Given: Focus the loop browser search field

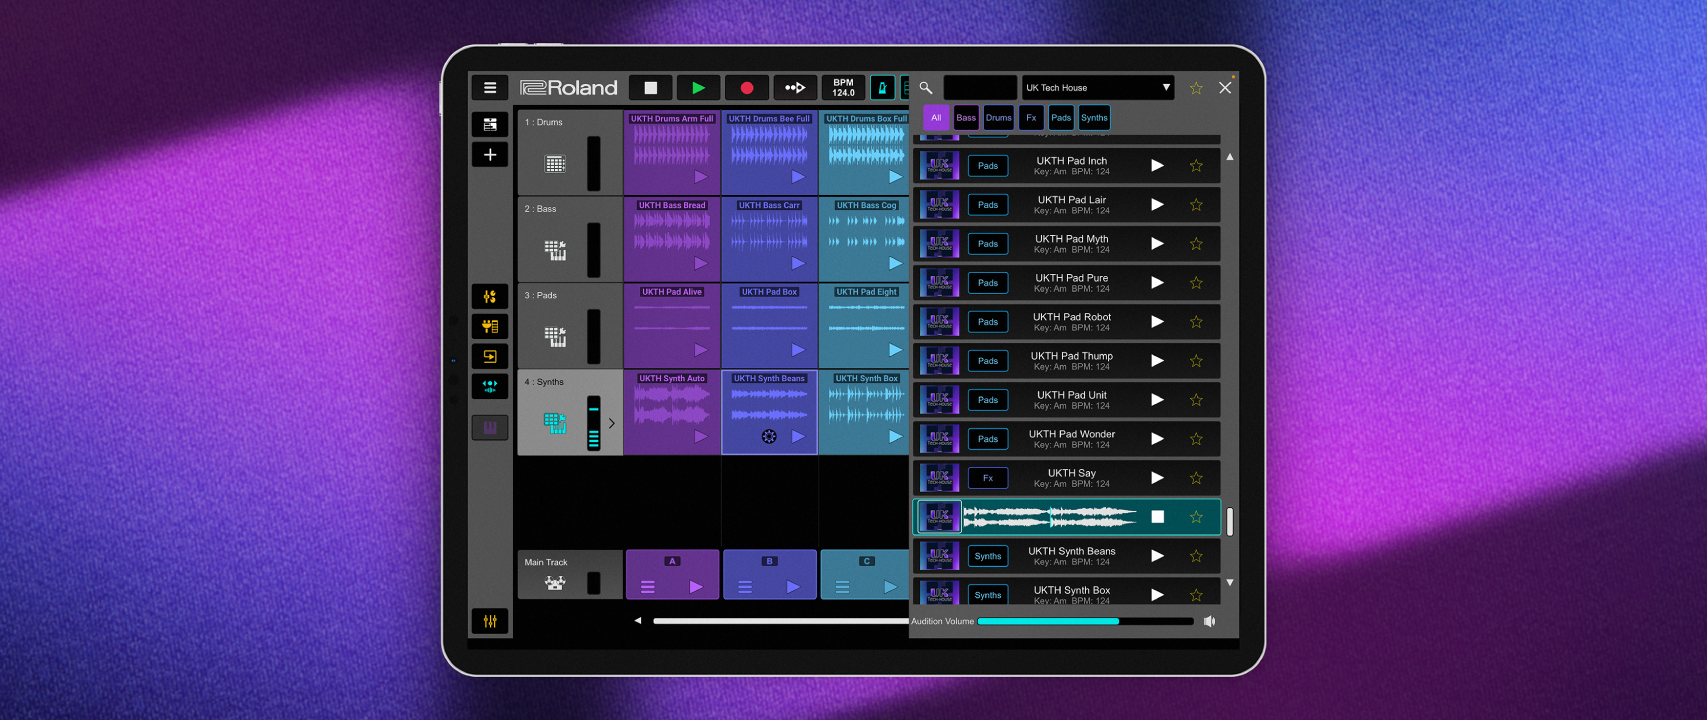Looking at the screenshot, I should pyautogui.click(x=980, y=88).
